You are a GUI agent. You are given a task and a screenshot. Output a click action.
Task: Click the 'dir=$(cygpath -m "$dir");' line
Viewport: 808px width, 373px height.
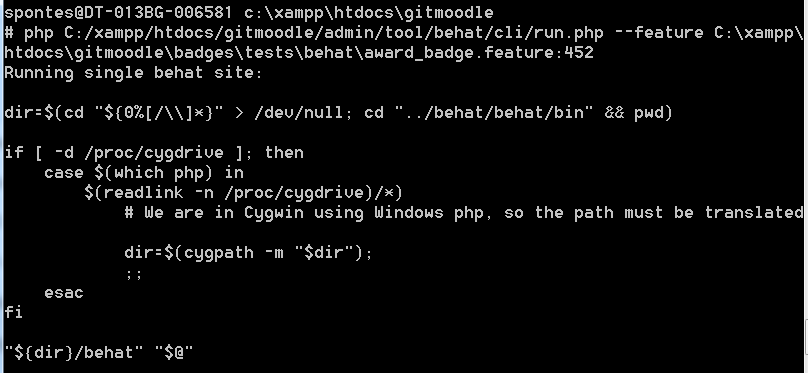248,253
